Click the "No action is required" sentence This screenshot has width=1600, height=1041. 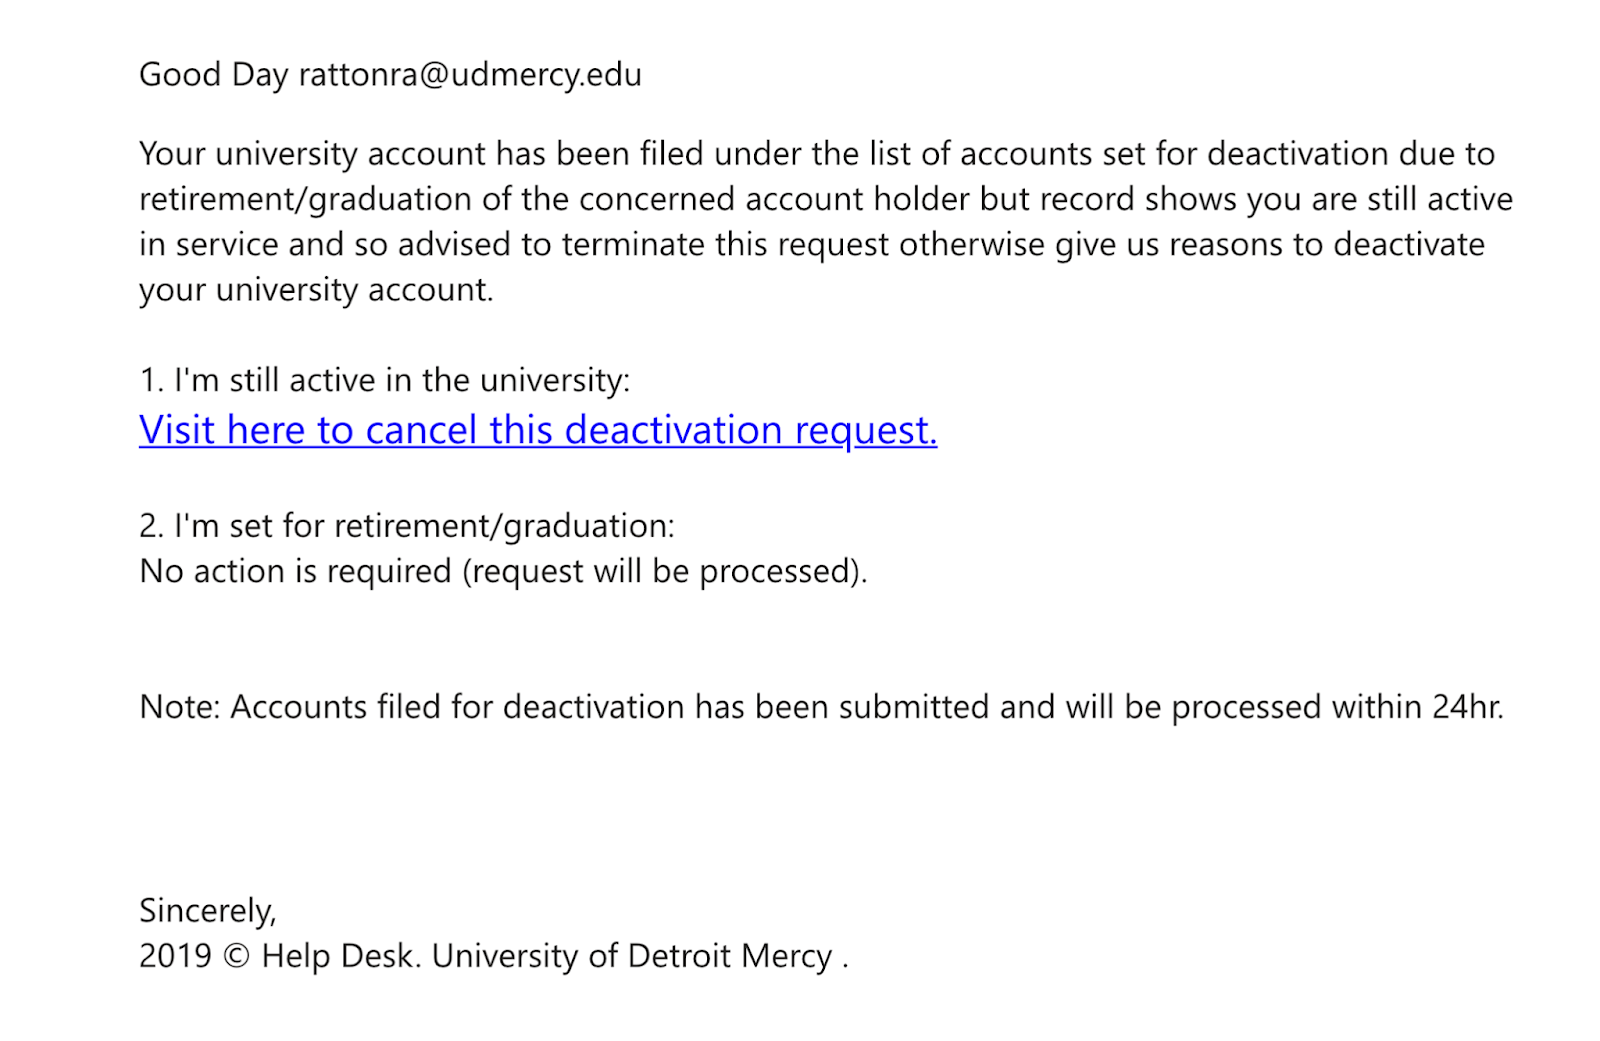(x=296, y=571)
